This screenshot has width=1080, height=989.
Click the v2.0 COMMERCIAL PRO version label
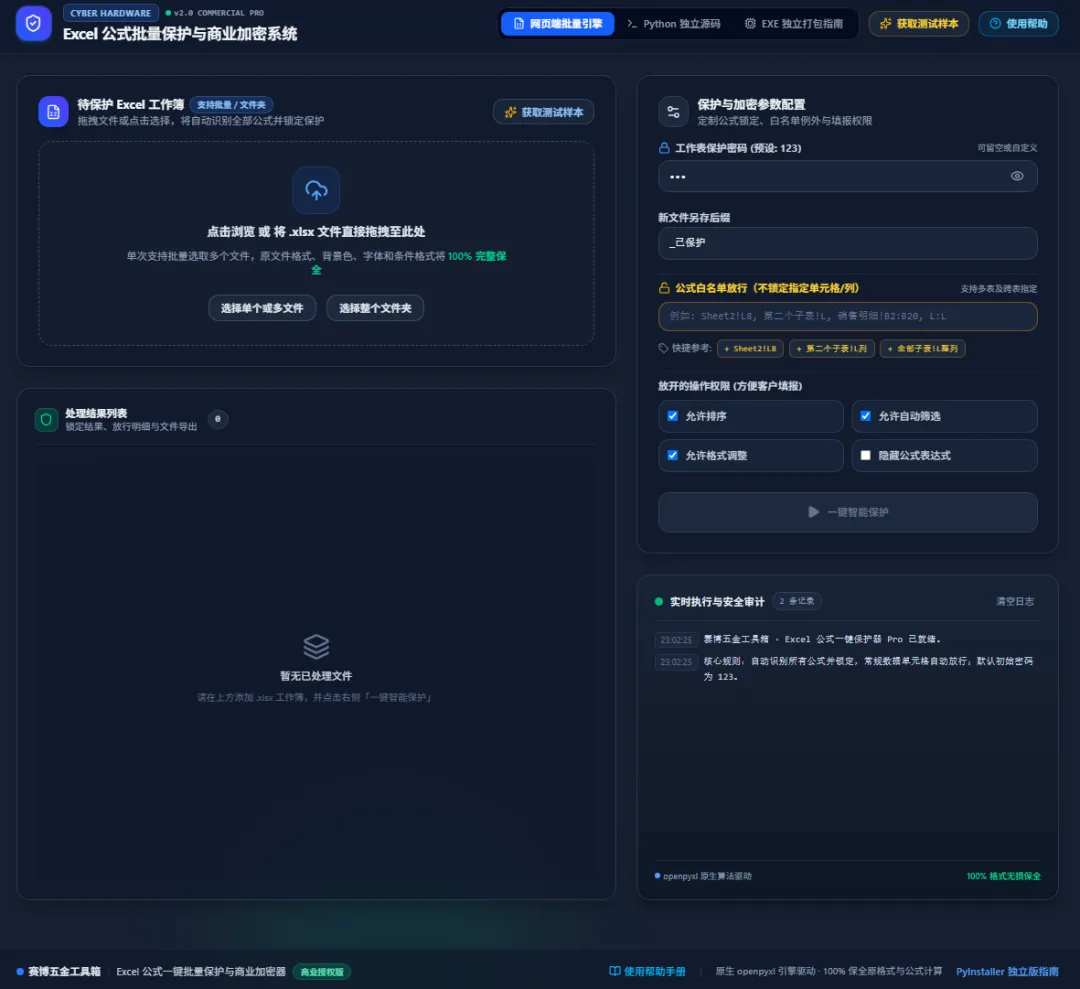click(x=218, y=13)
